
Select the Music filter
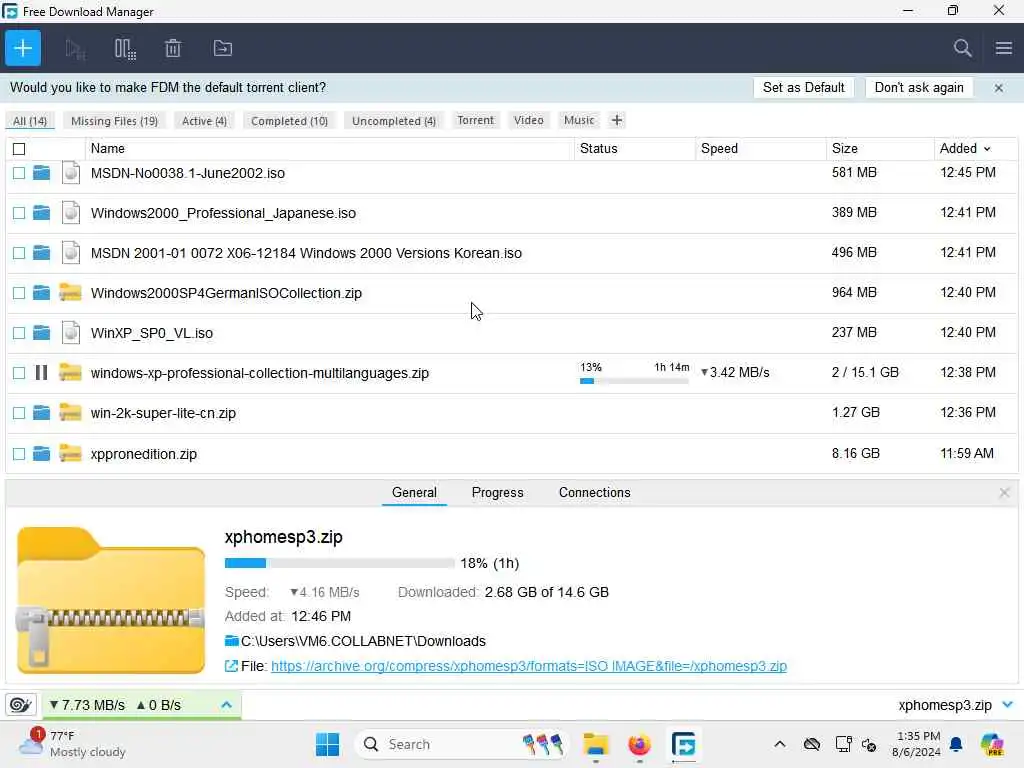579,120
